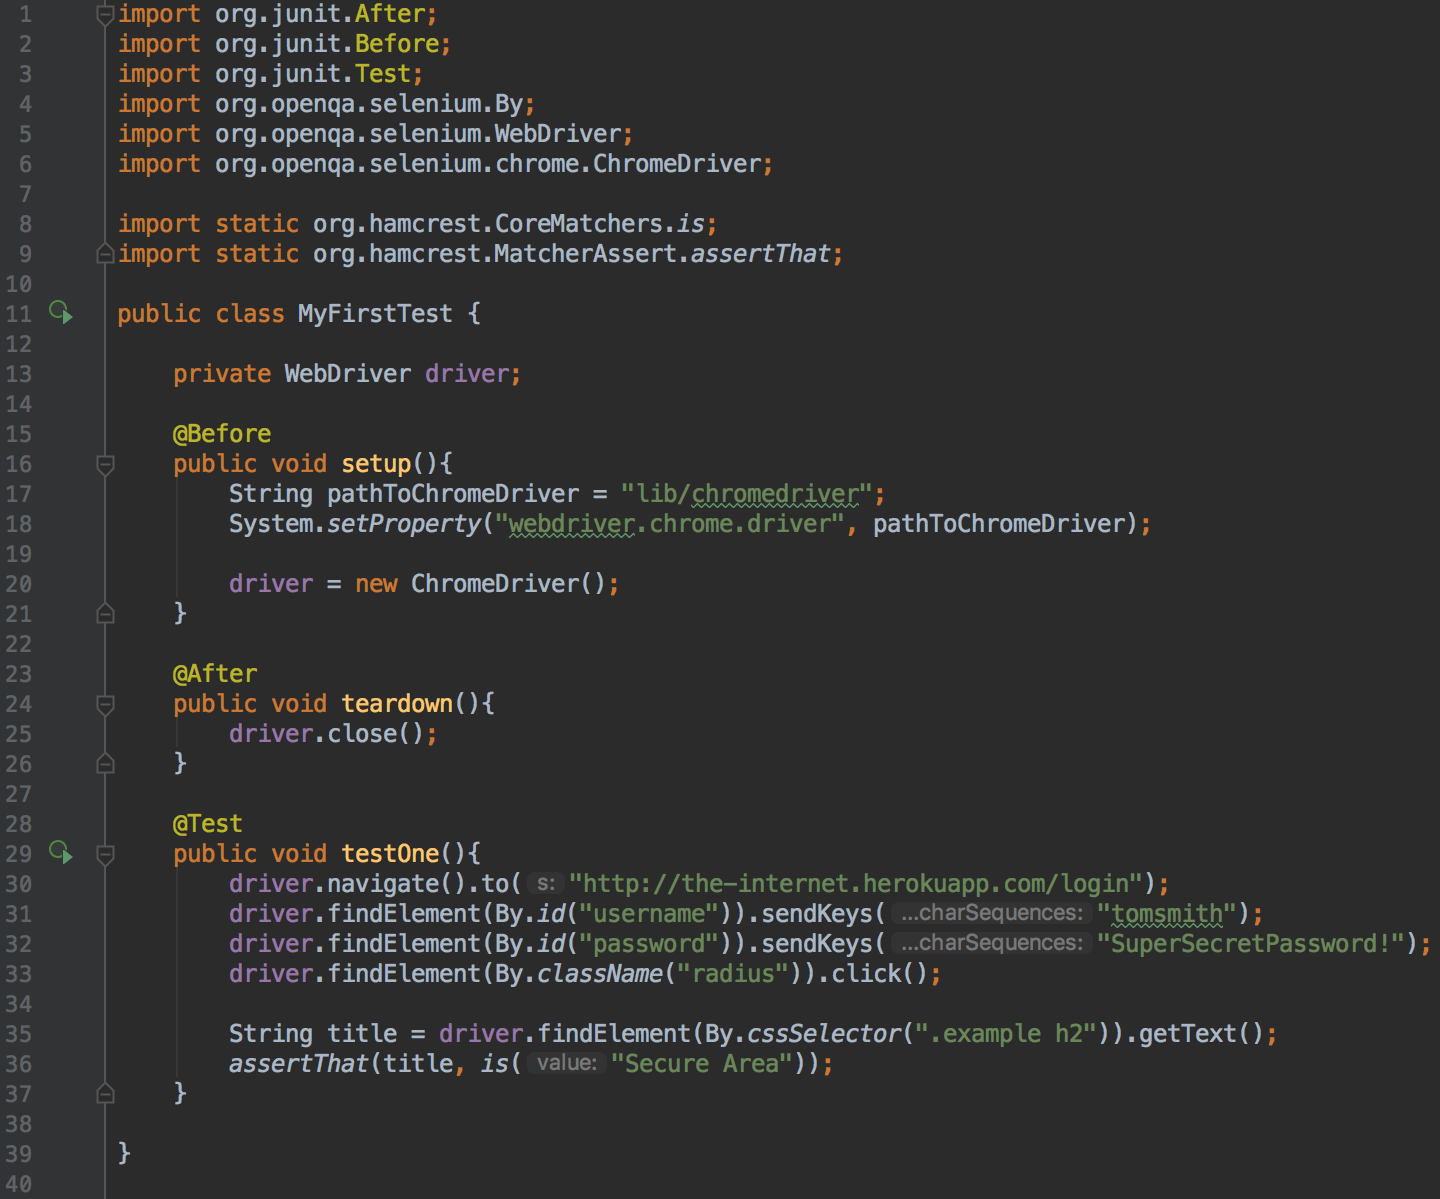Image resolution: width=1440 pixels, height=1199 pixels.
Task: Click field declaration 'private WebDriver driver'
Action: click(341, 374)
